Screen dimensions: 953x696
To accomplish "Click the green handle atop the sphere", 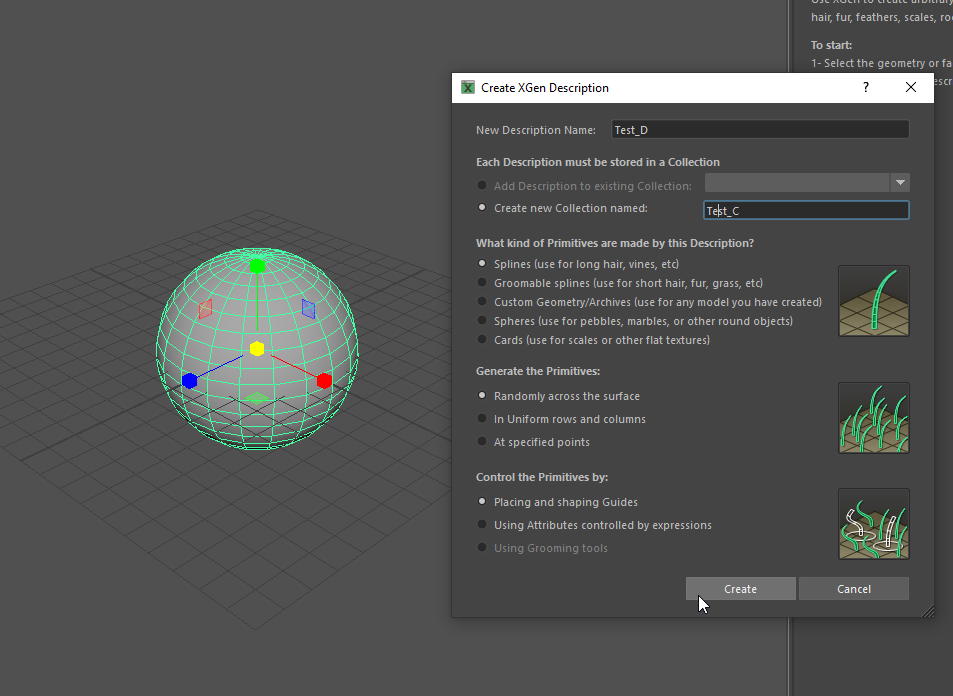I will pyautogui.click(x=256, y=265).
